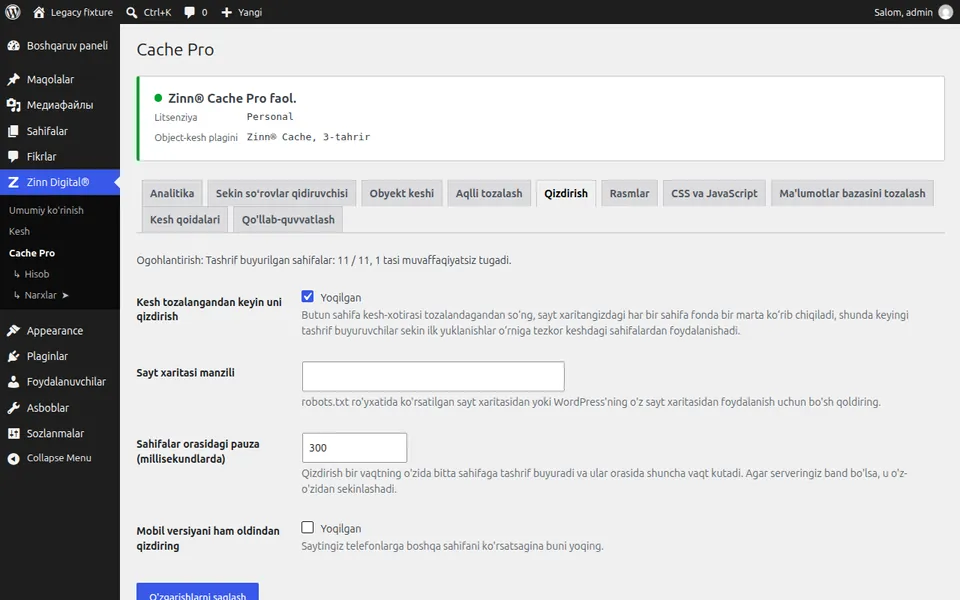
Task: Click the Zinn Digital Z icon
Action: pos(13,182)
